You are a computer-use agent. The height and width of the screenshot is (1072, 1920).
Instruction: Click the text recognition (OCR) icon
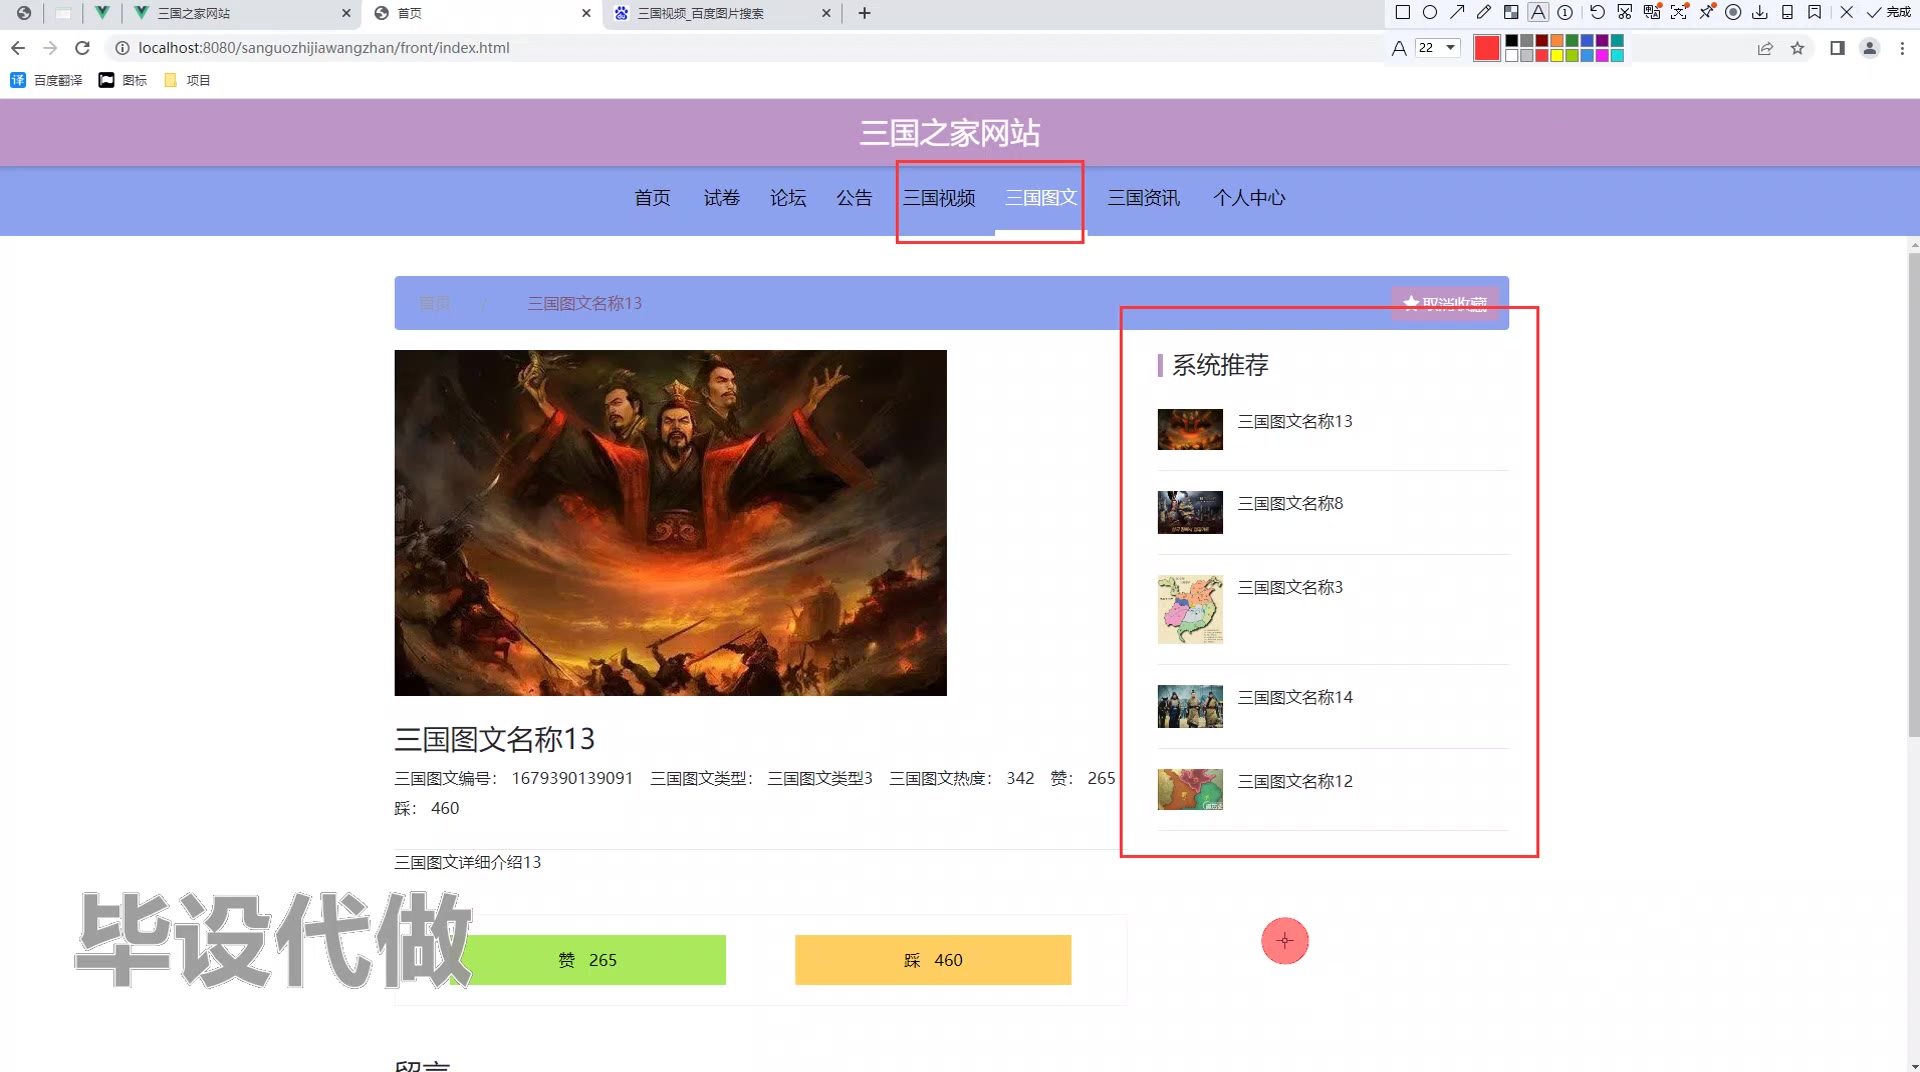coord(1679,13)
